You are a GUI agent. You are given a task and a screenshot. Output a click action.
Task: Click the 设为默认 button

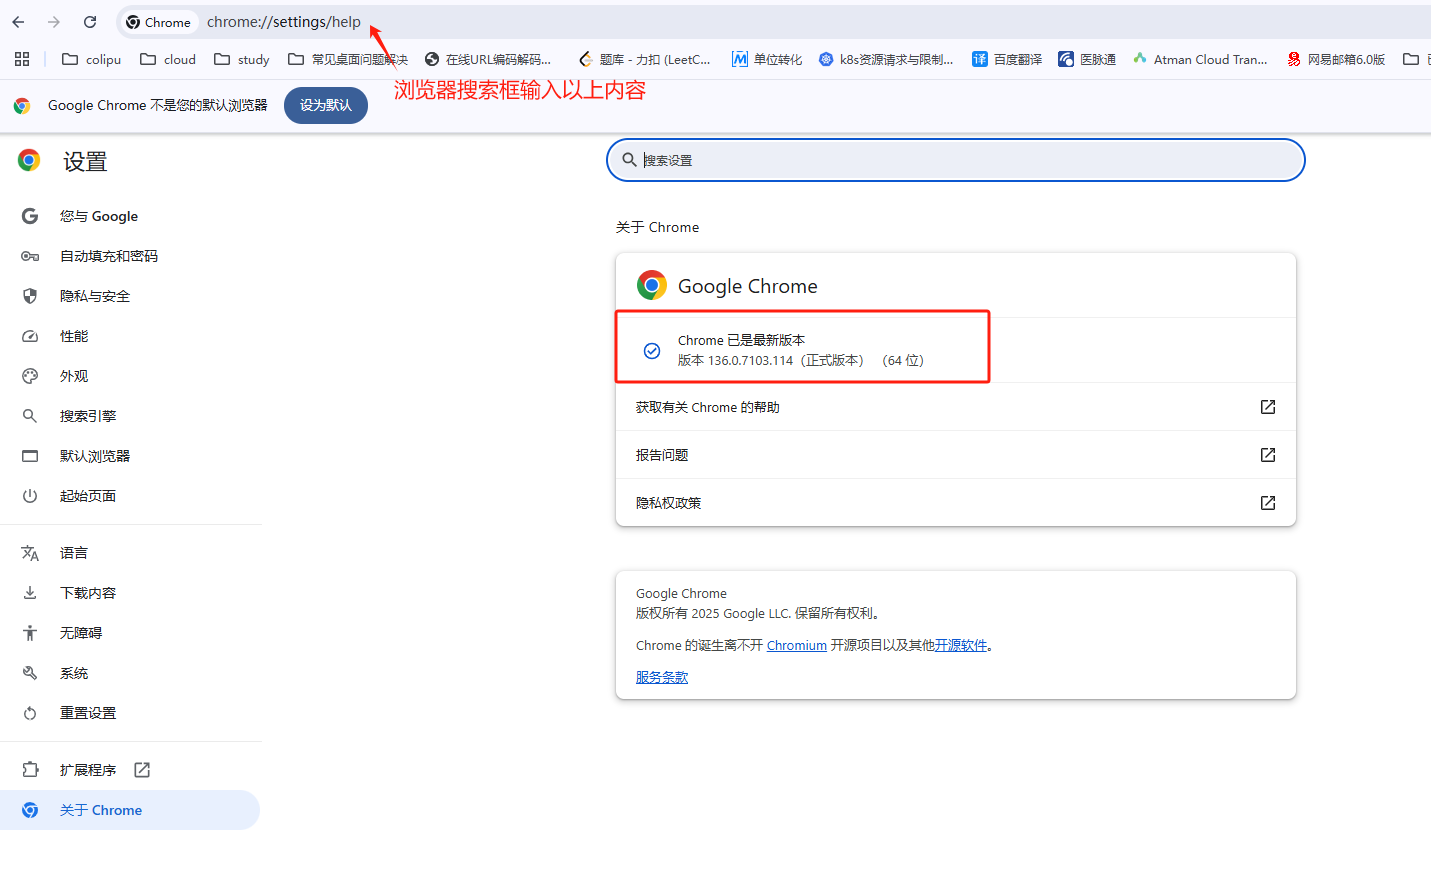325,104
